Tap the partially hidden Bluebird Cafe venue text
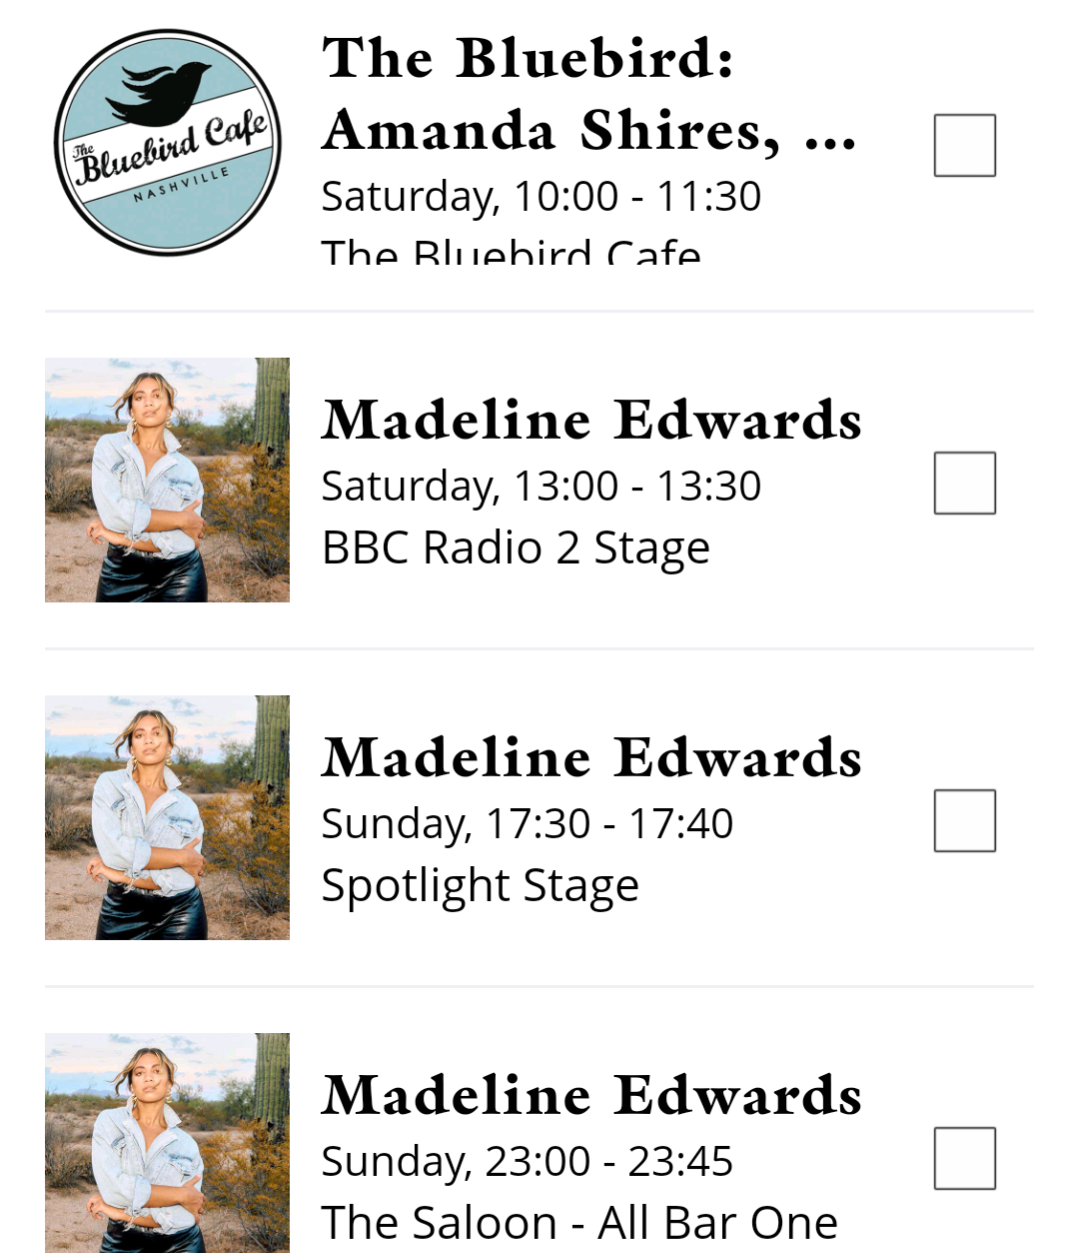The image size is (1079, 1253). (x=510, y=251)
